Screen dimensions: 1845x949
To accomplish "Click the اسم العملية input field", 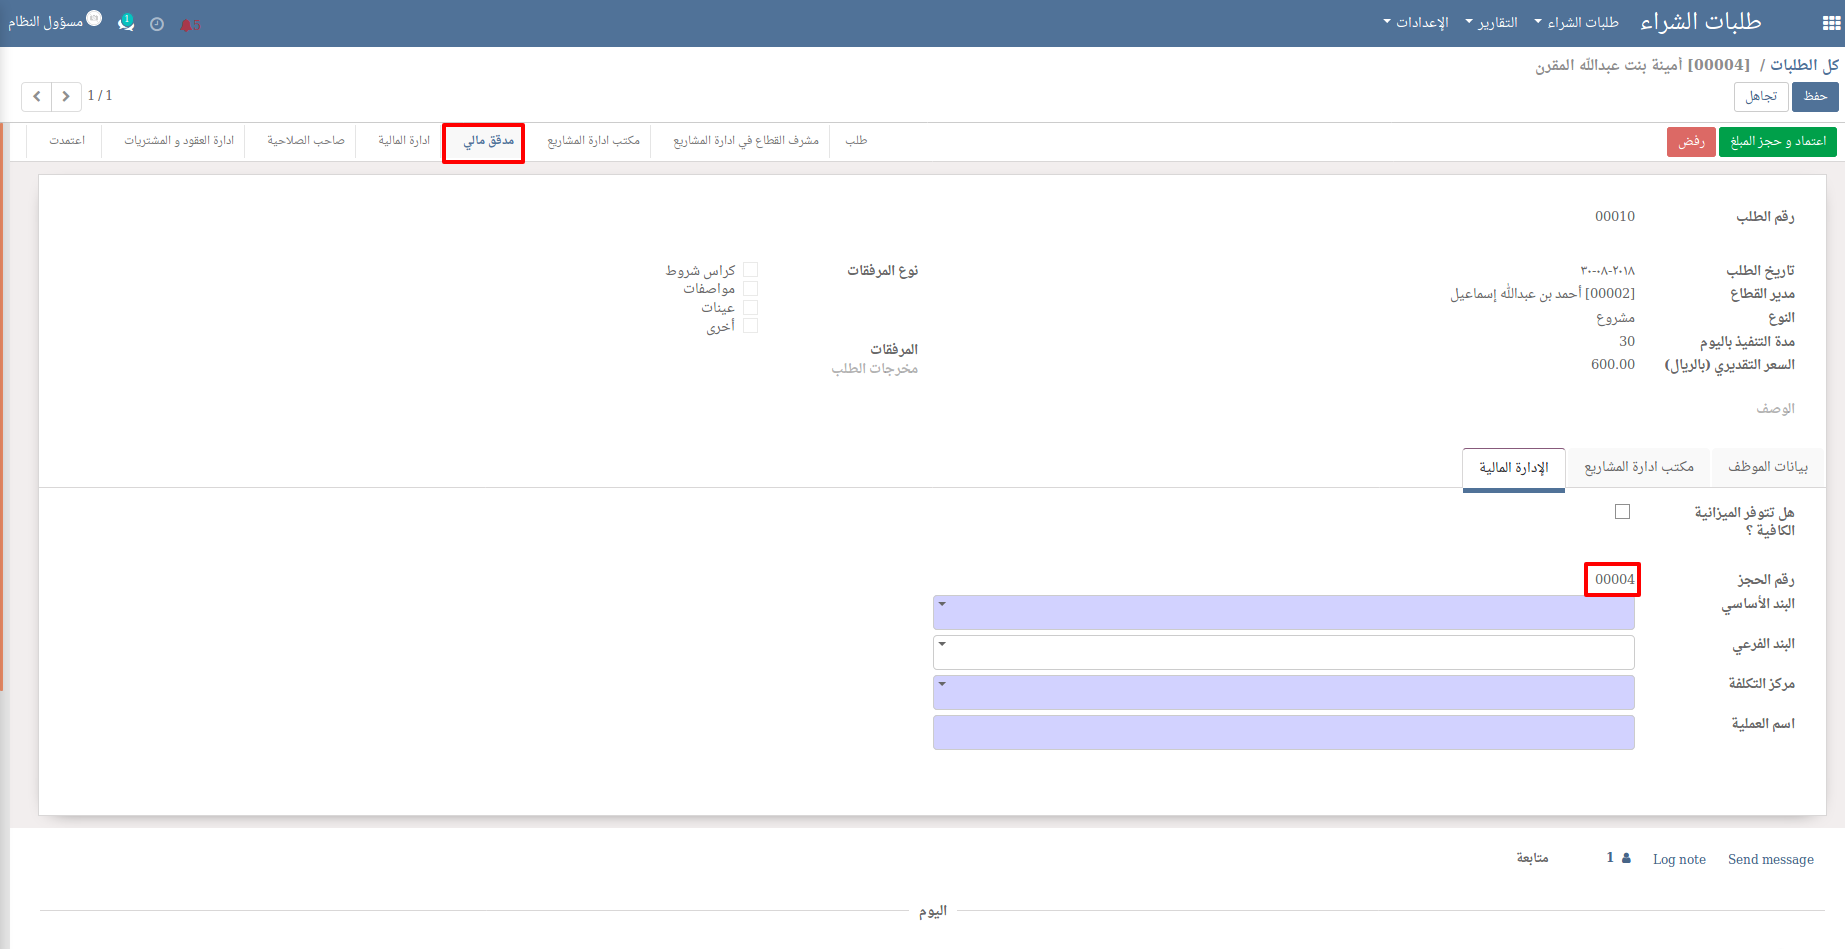I will click(1284, 732).
